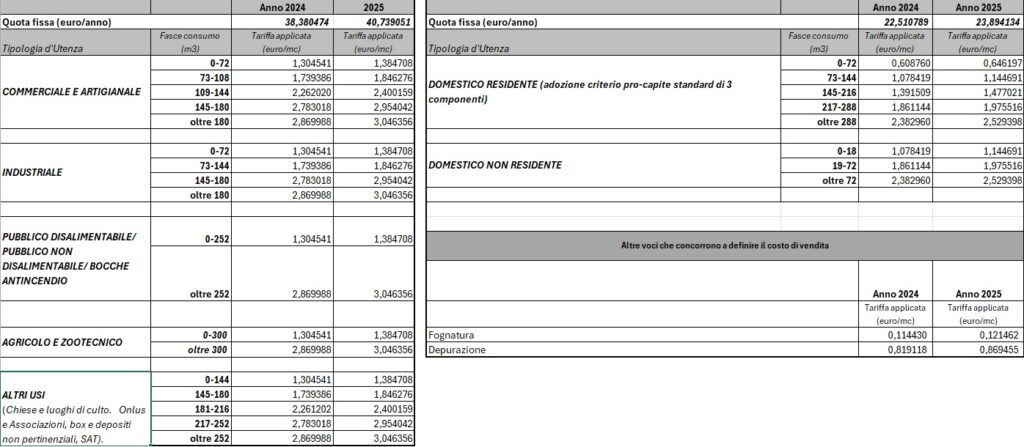The height and width of the screenshot is (447, 1024).
Task: Select the '109-144' consumption band cell
Action: pyautogui.click(x=192, y=92)
